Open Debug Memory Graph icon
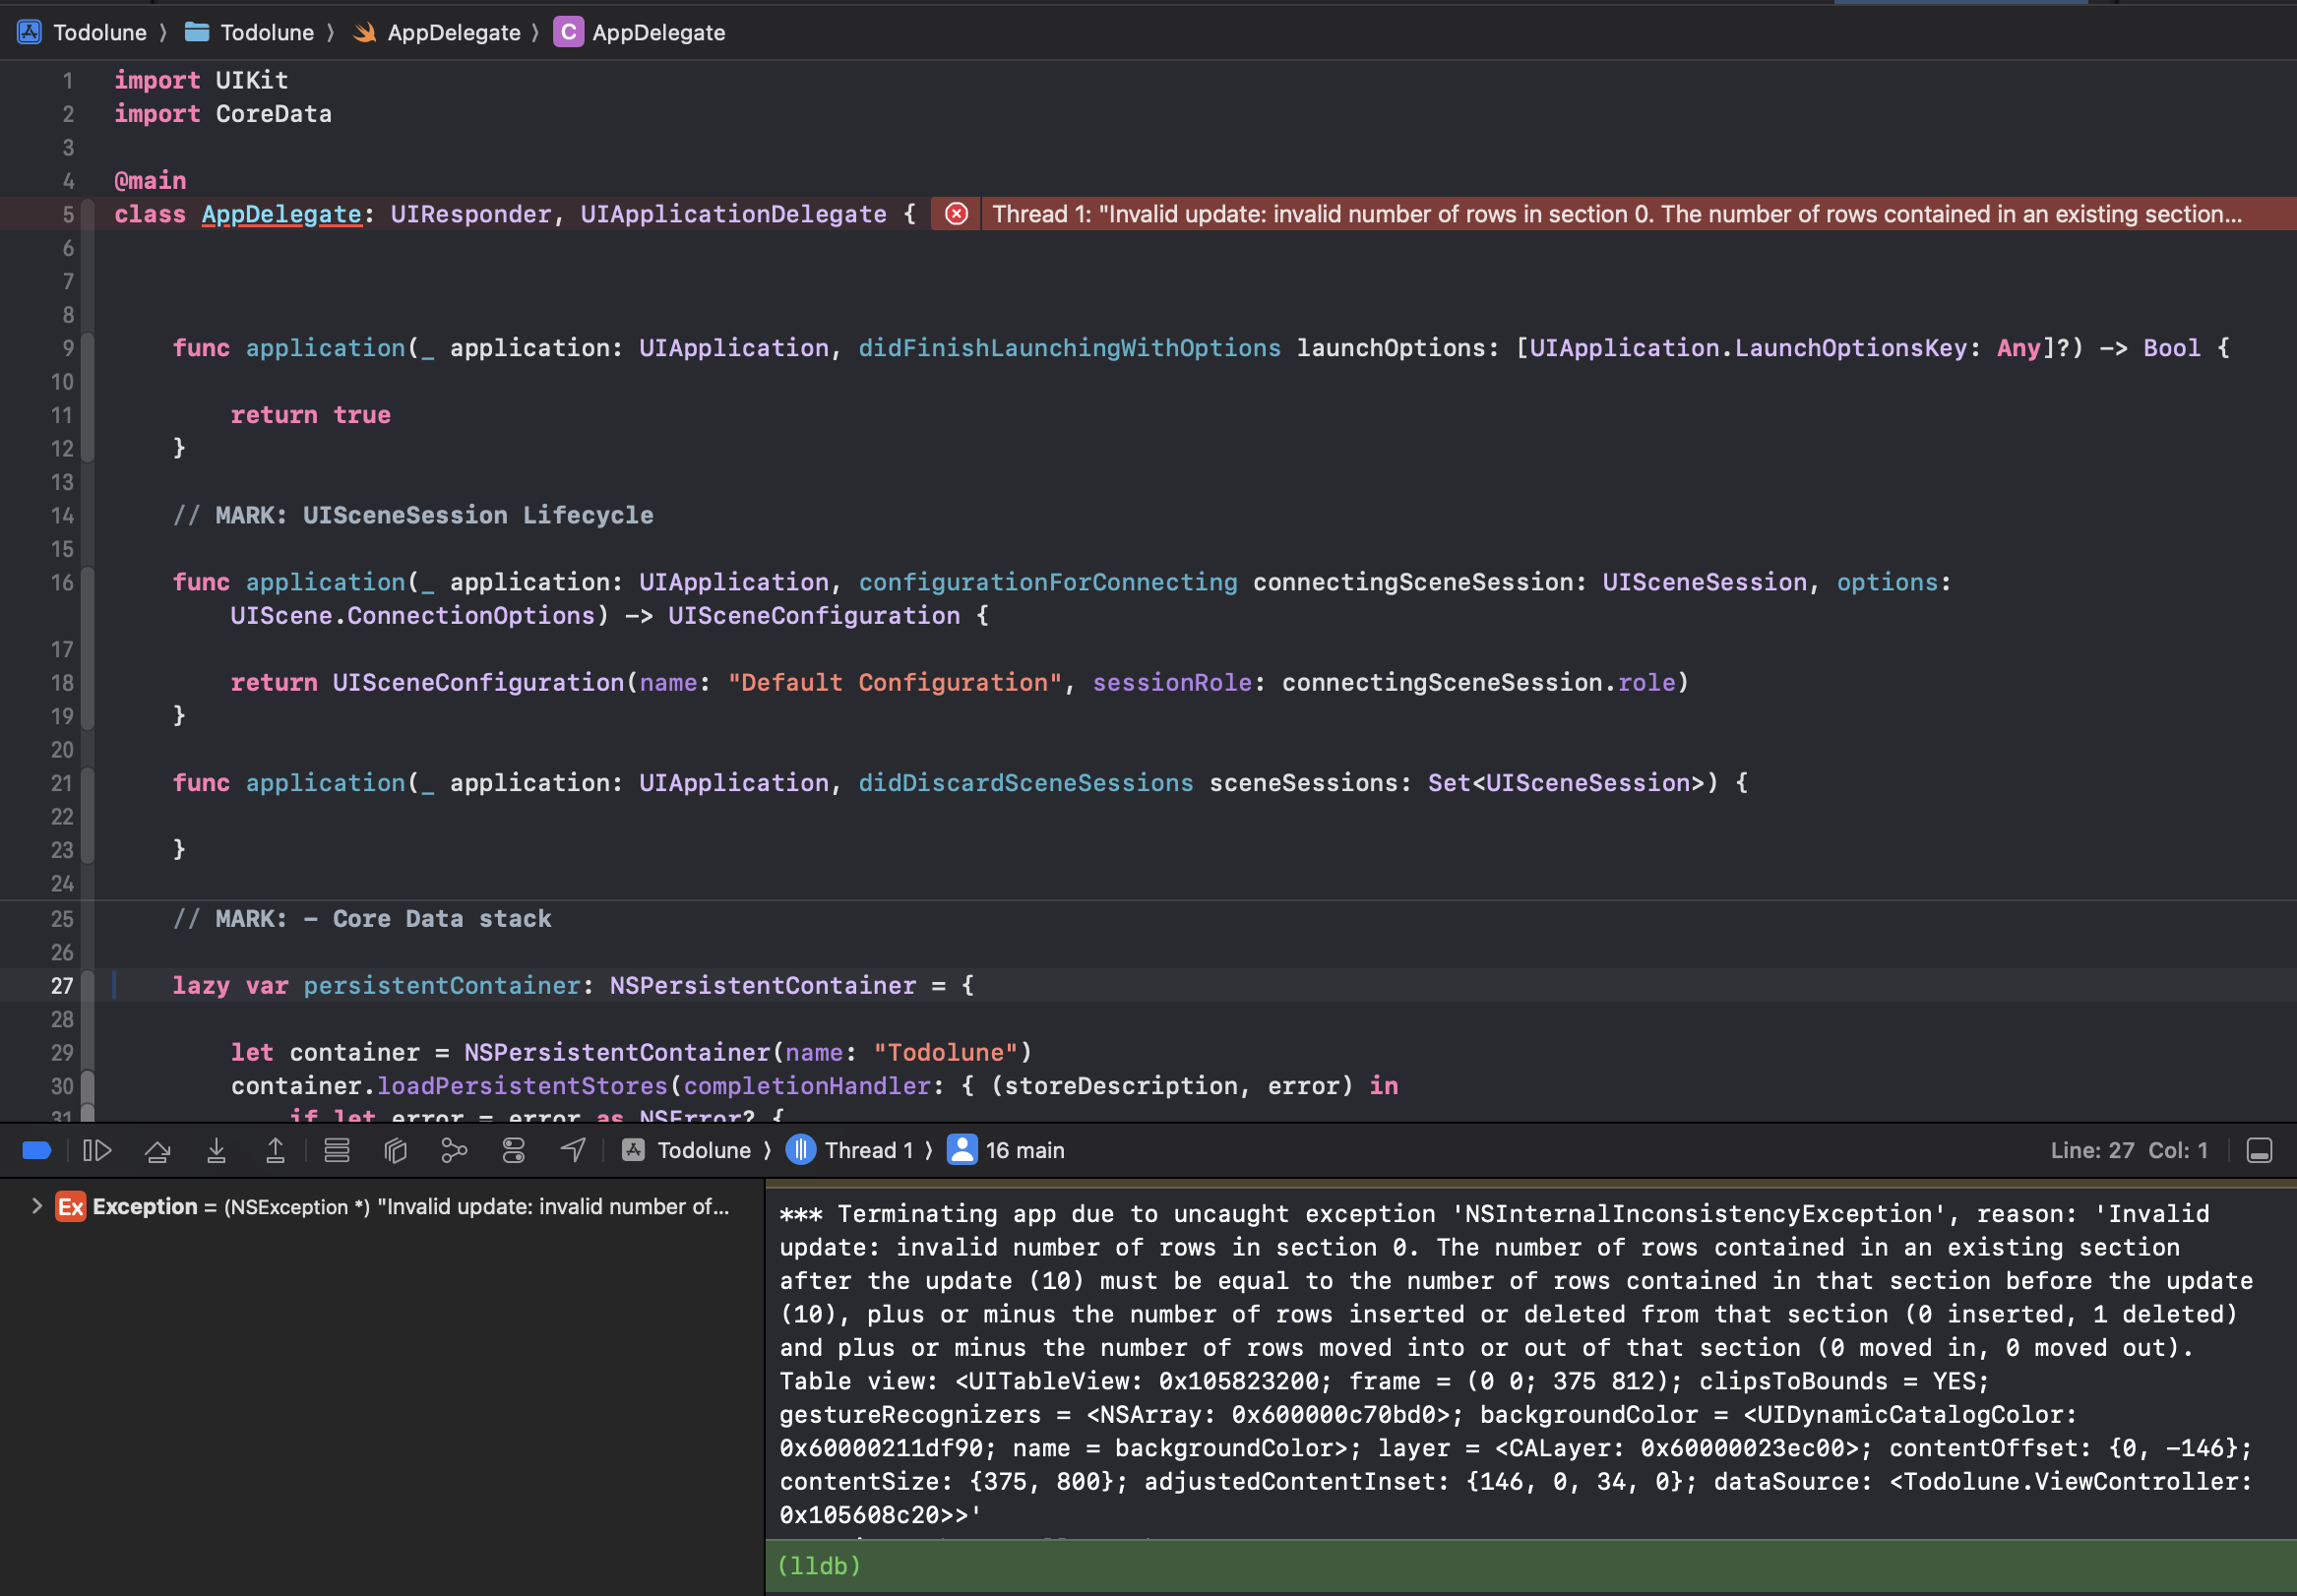 (x=454, y=1150)
